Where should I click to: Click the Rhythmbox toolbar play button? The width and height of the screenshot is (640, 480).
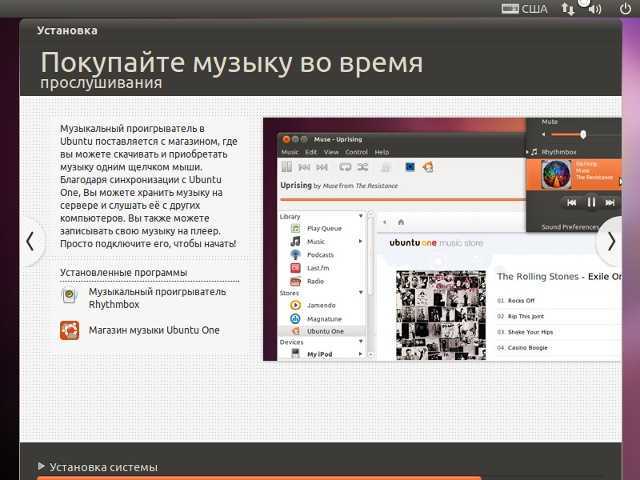[287, 167]
